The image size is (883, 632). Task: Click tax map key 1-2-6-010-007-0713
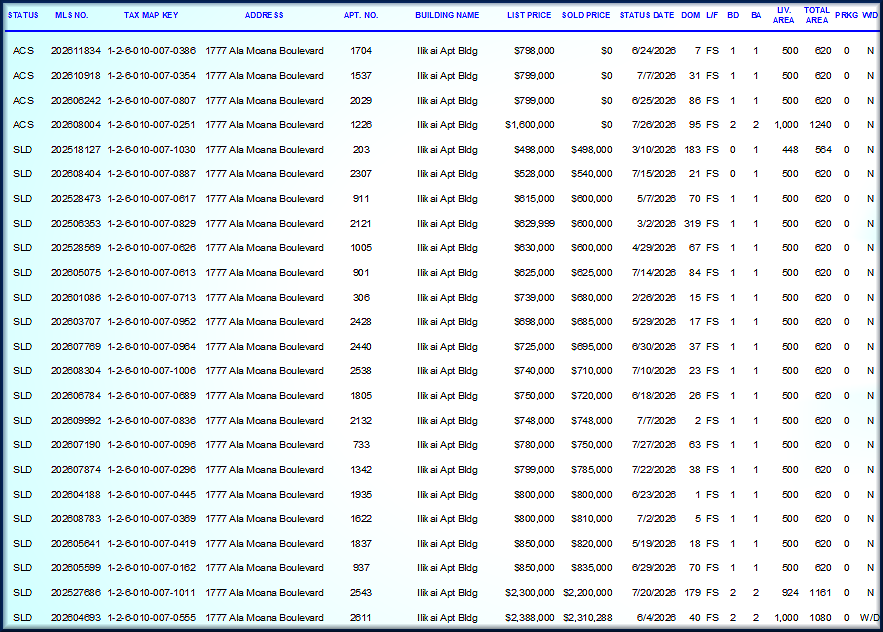click(x=151, y=297)
